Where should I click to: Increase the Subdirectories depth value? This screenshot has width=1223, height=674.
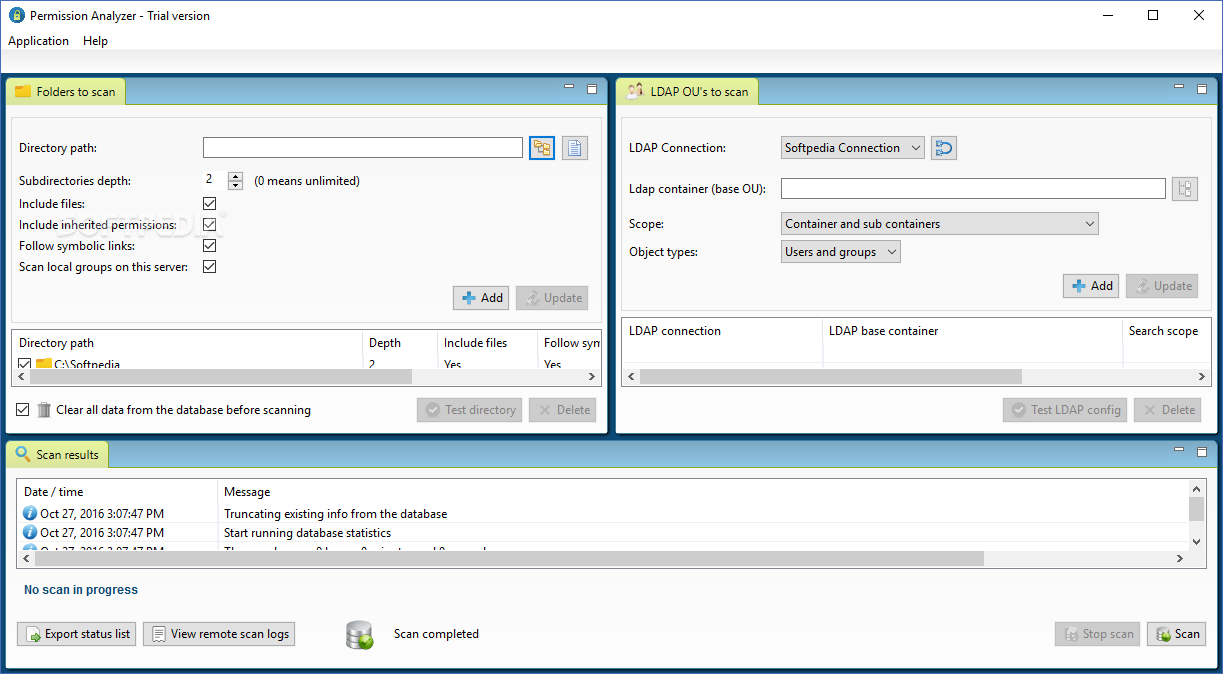click(235, 176)
